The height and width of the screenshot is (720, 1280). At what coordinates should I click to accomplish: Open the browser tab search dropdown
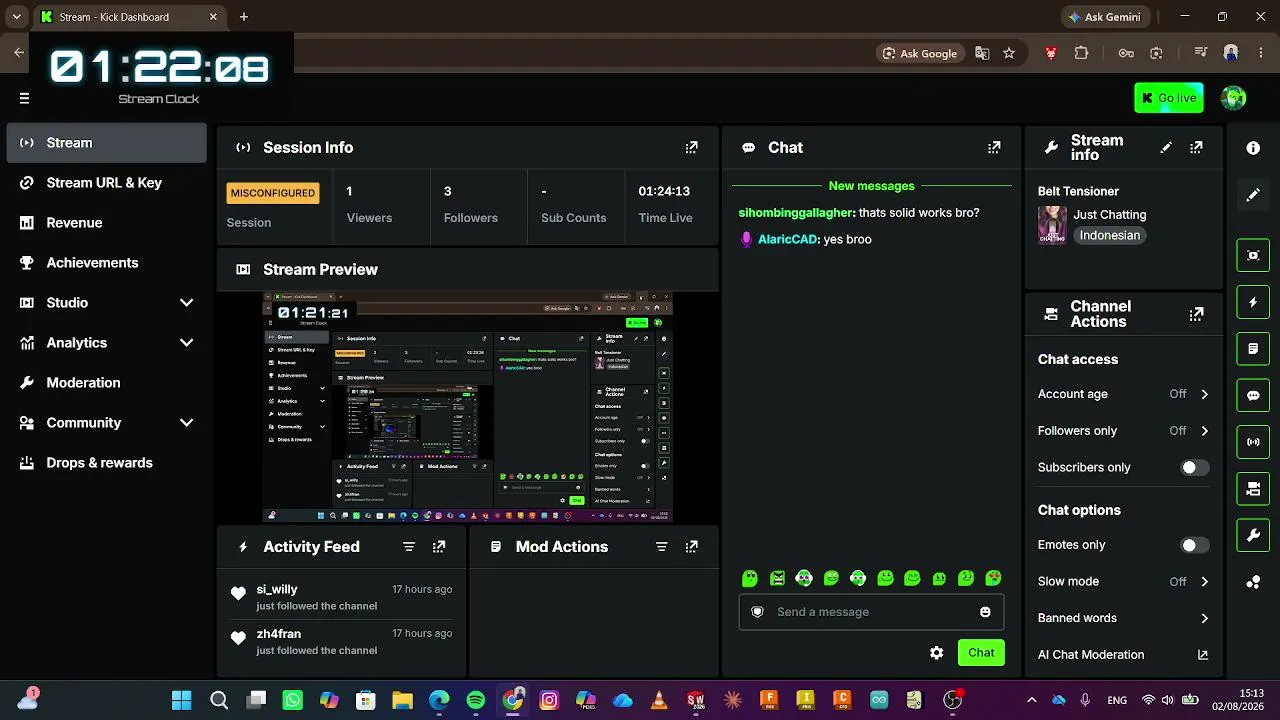click(16, 17)
